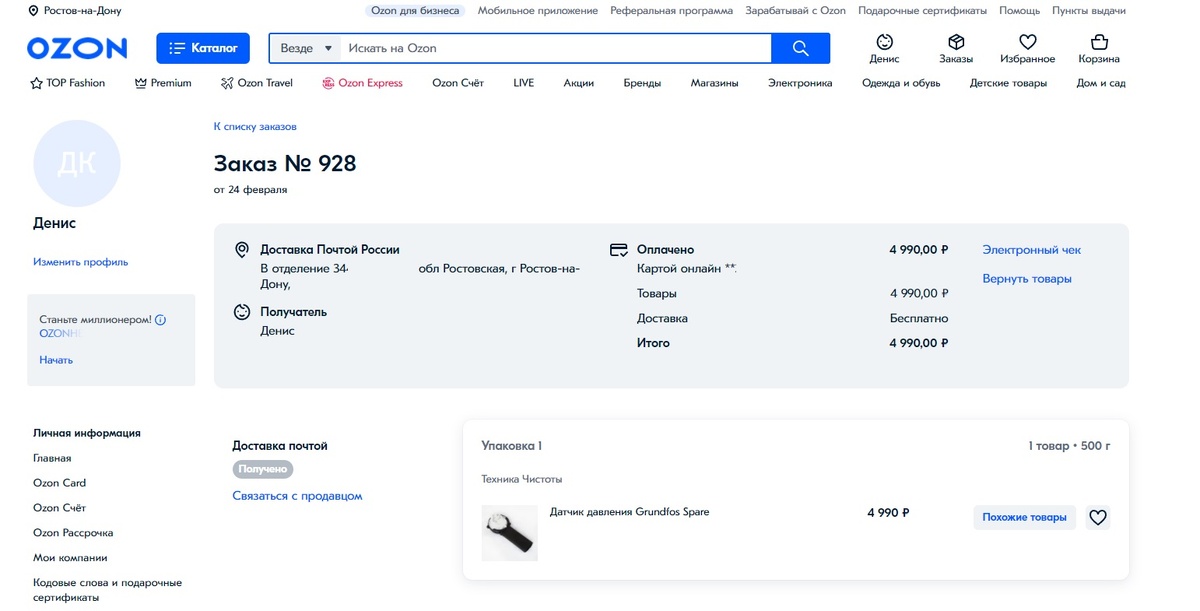Click the OZON logo

pos(77,48)
